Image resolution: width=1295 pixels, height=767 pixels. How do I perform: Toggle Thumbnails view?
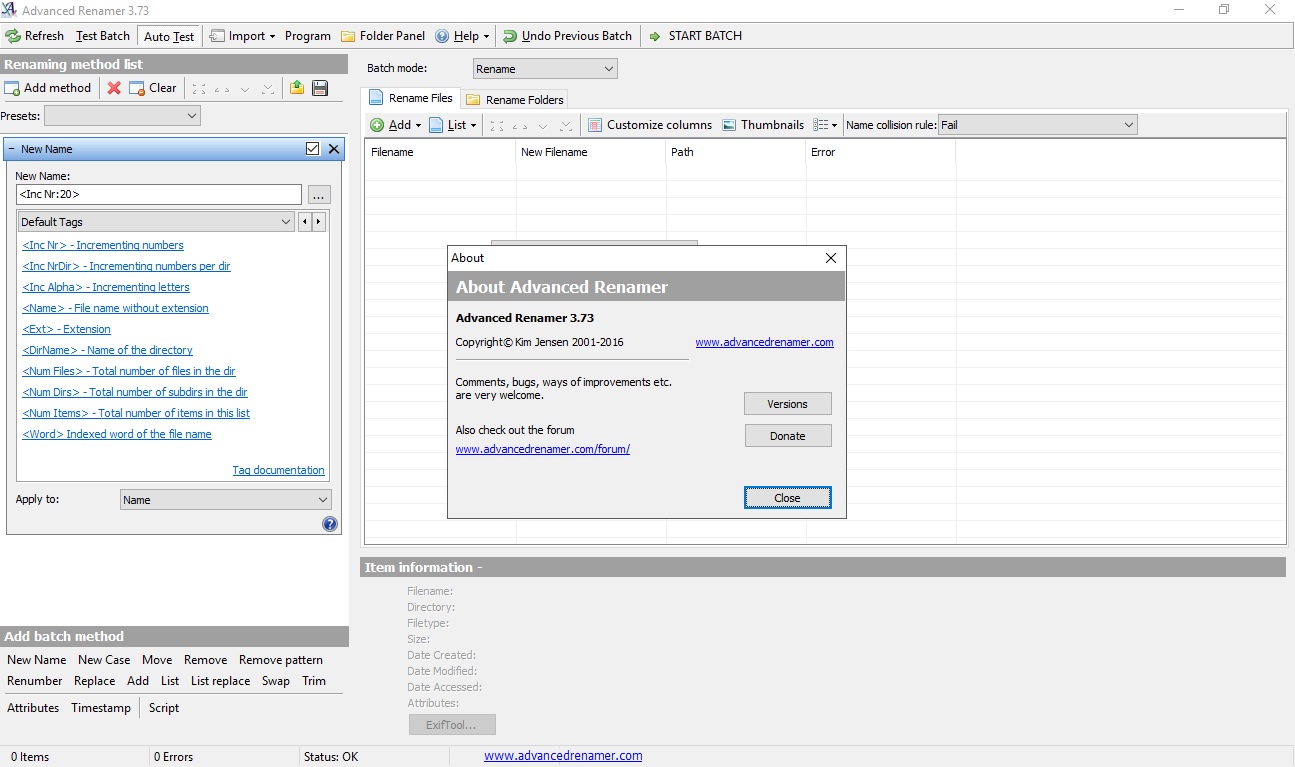[763, 125]
